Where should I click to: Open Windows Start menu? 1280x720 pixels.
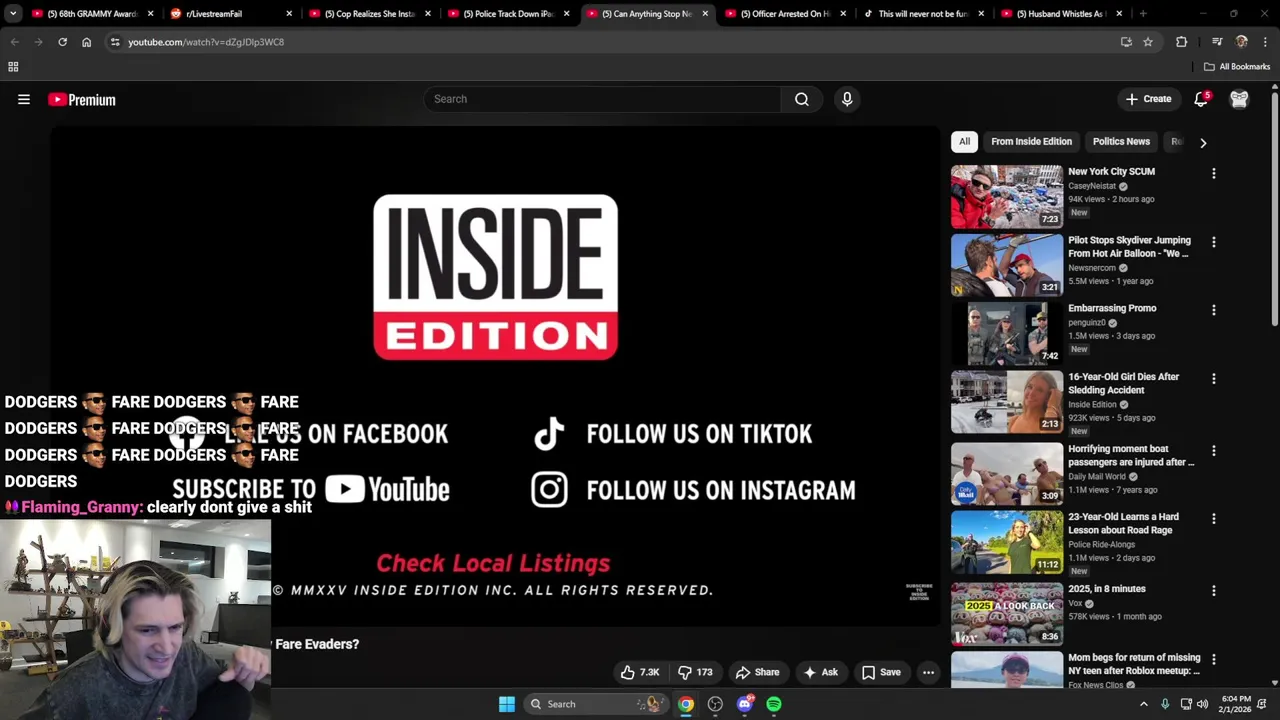point(507,704)
